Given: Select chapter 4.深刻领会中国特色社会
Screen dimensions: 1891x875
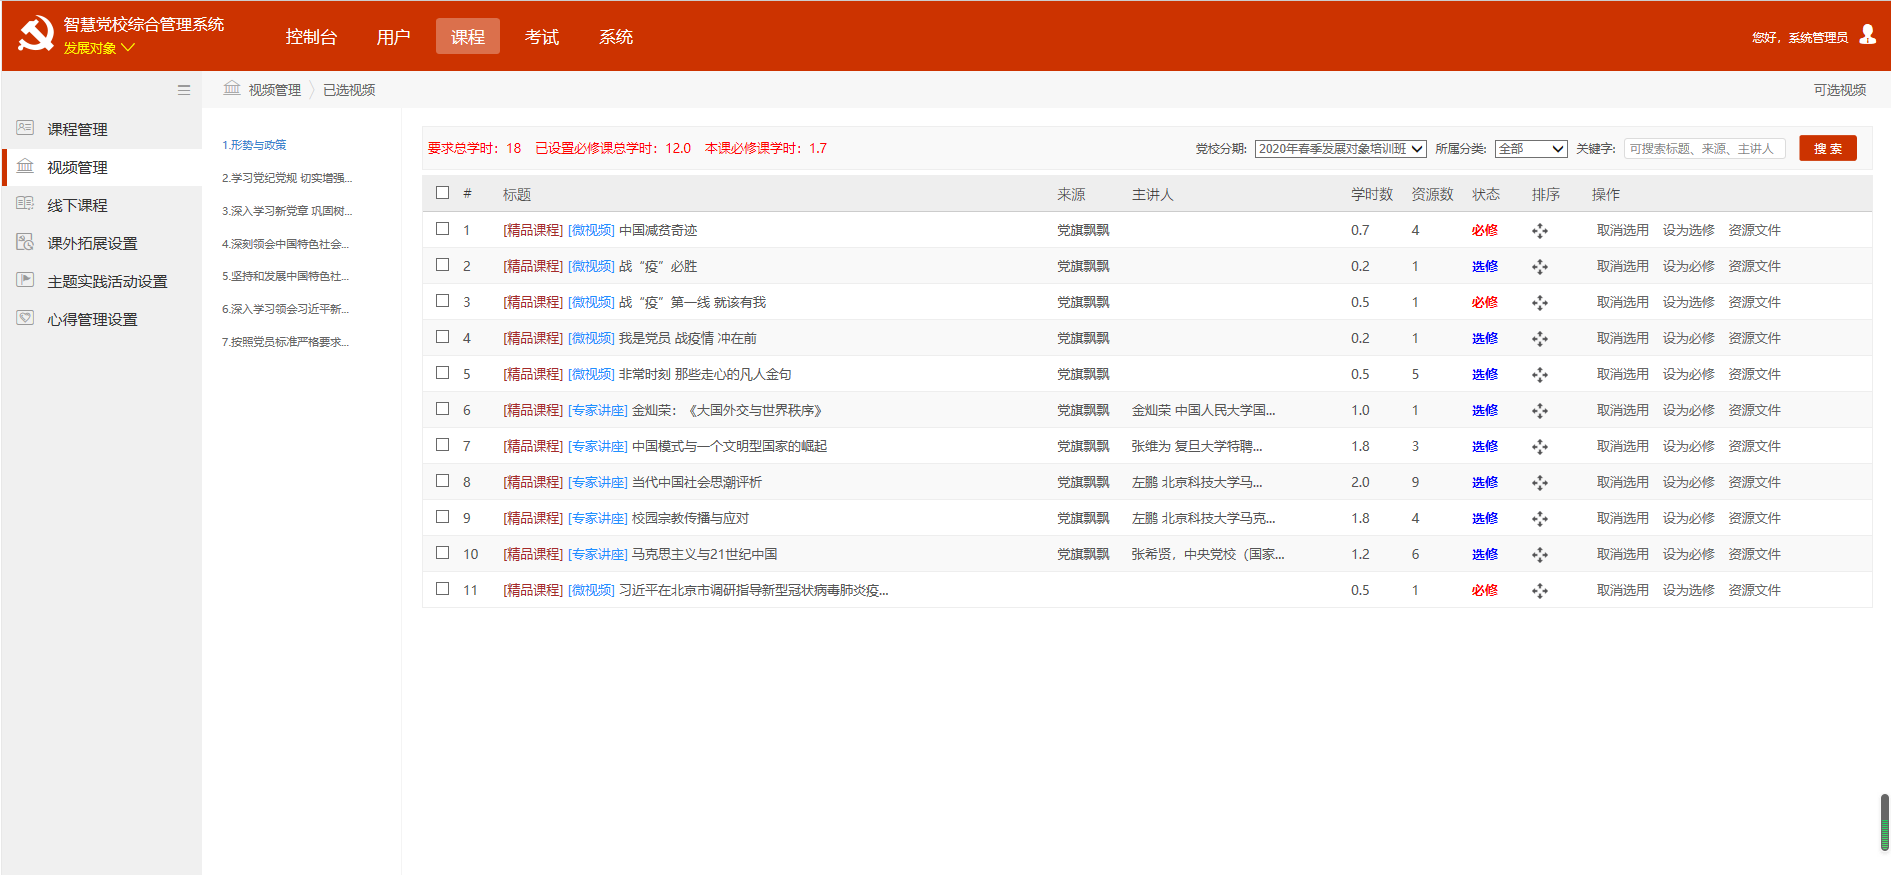Looking at the screenshot, I should click(285, 244).
